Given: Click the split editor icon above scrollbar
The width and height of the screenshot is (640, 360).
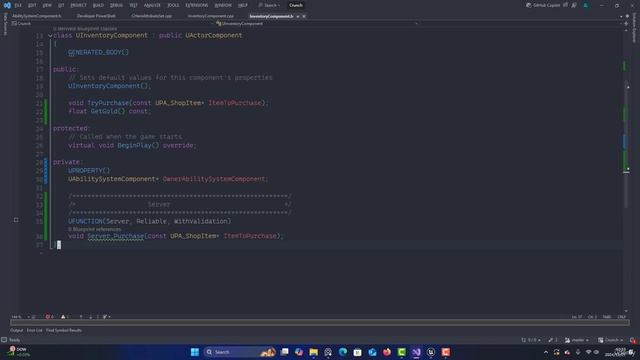Looking at the screenshot, I should click(x=626, y=24).
